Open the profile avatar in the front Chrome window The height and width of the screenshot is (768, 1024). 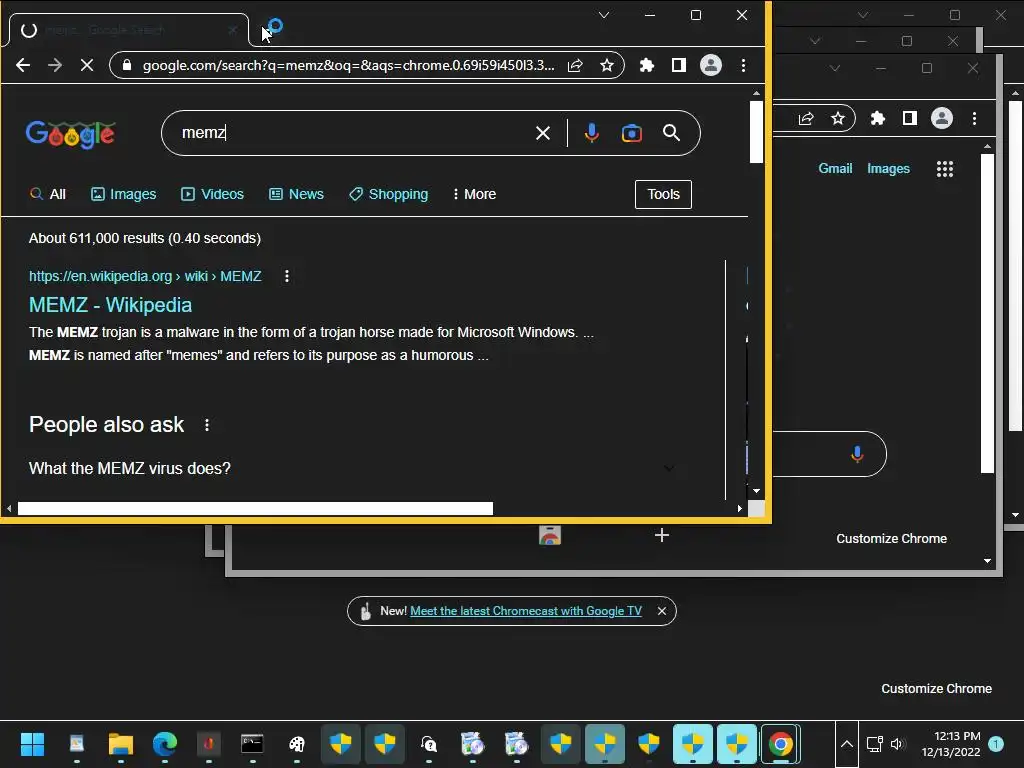point(711,65)
